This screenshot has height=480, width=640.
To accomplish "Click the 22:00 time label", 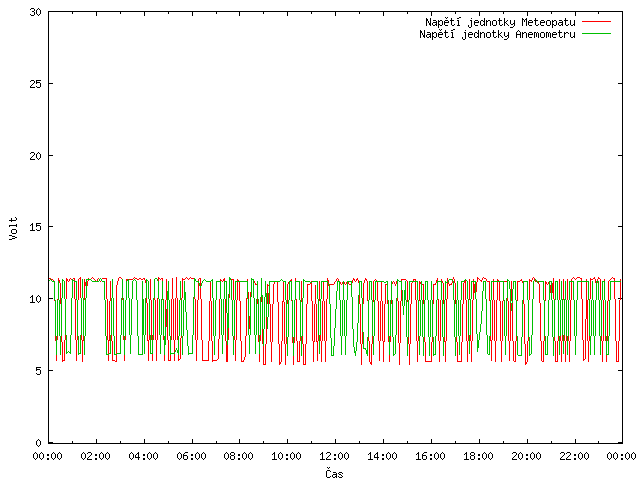I will tap(574, 456).
